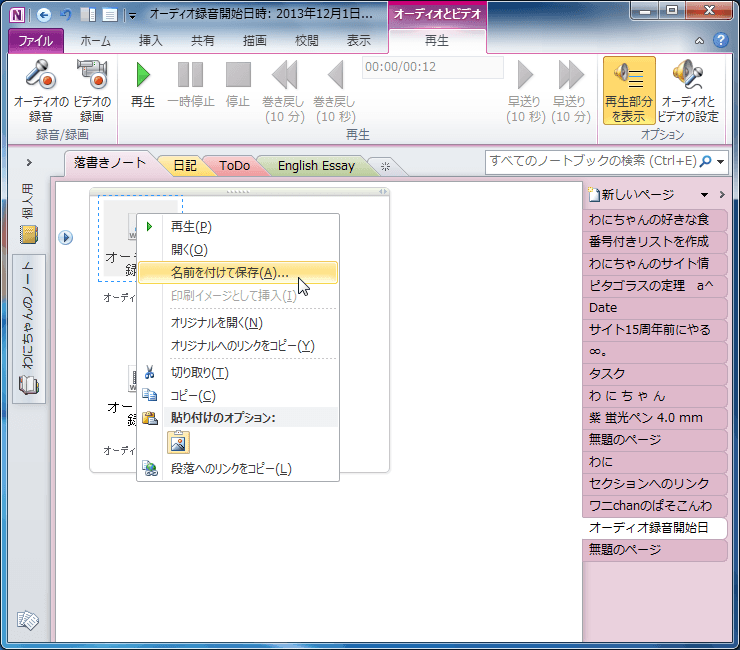The height and width of the screenshot is (650, 740).
Task: Start video recording with ビデオの録画
Action: click(x=92, y=91)
